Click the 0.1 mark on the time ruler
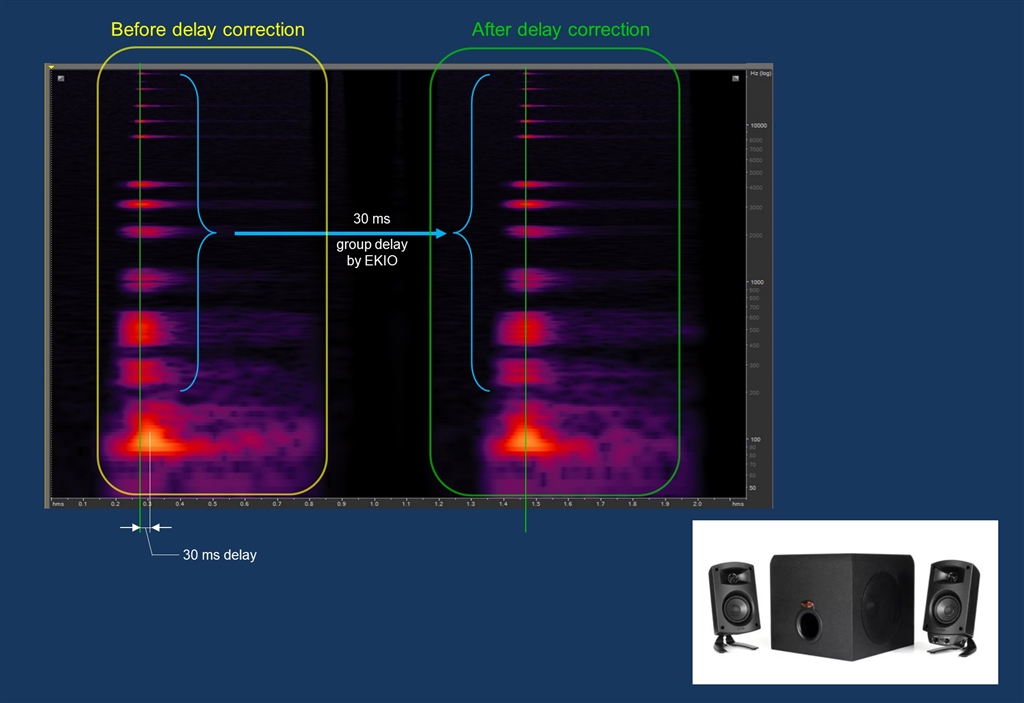The width and height of the screenshot is (1024, 703). click(x=82, y=504)
